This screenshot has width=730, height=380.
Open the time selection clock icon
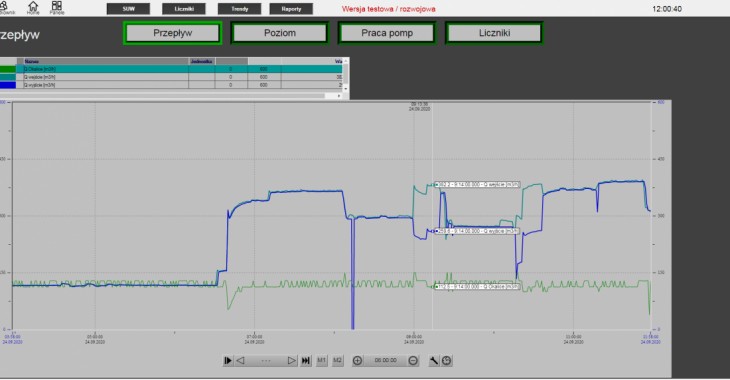(x=446, y=360)
